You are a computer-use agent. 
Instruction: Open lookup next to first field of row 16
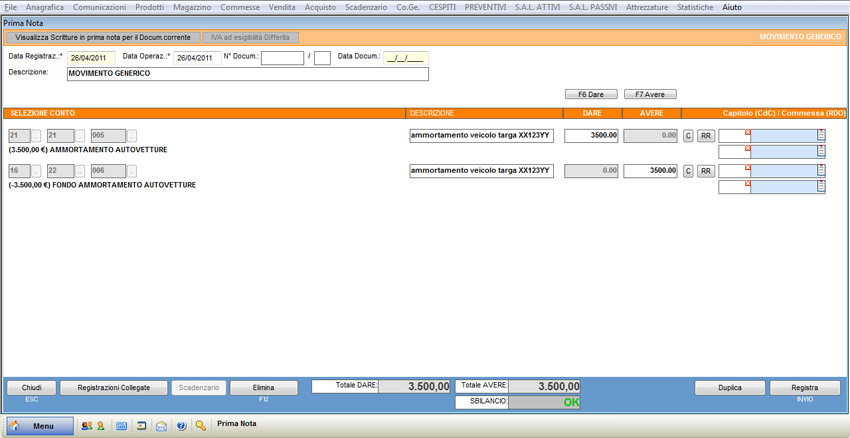[x=37, y=171]
